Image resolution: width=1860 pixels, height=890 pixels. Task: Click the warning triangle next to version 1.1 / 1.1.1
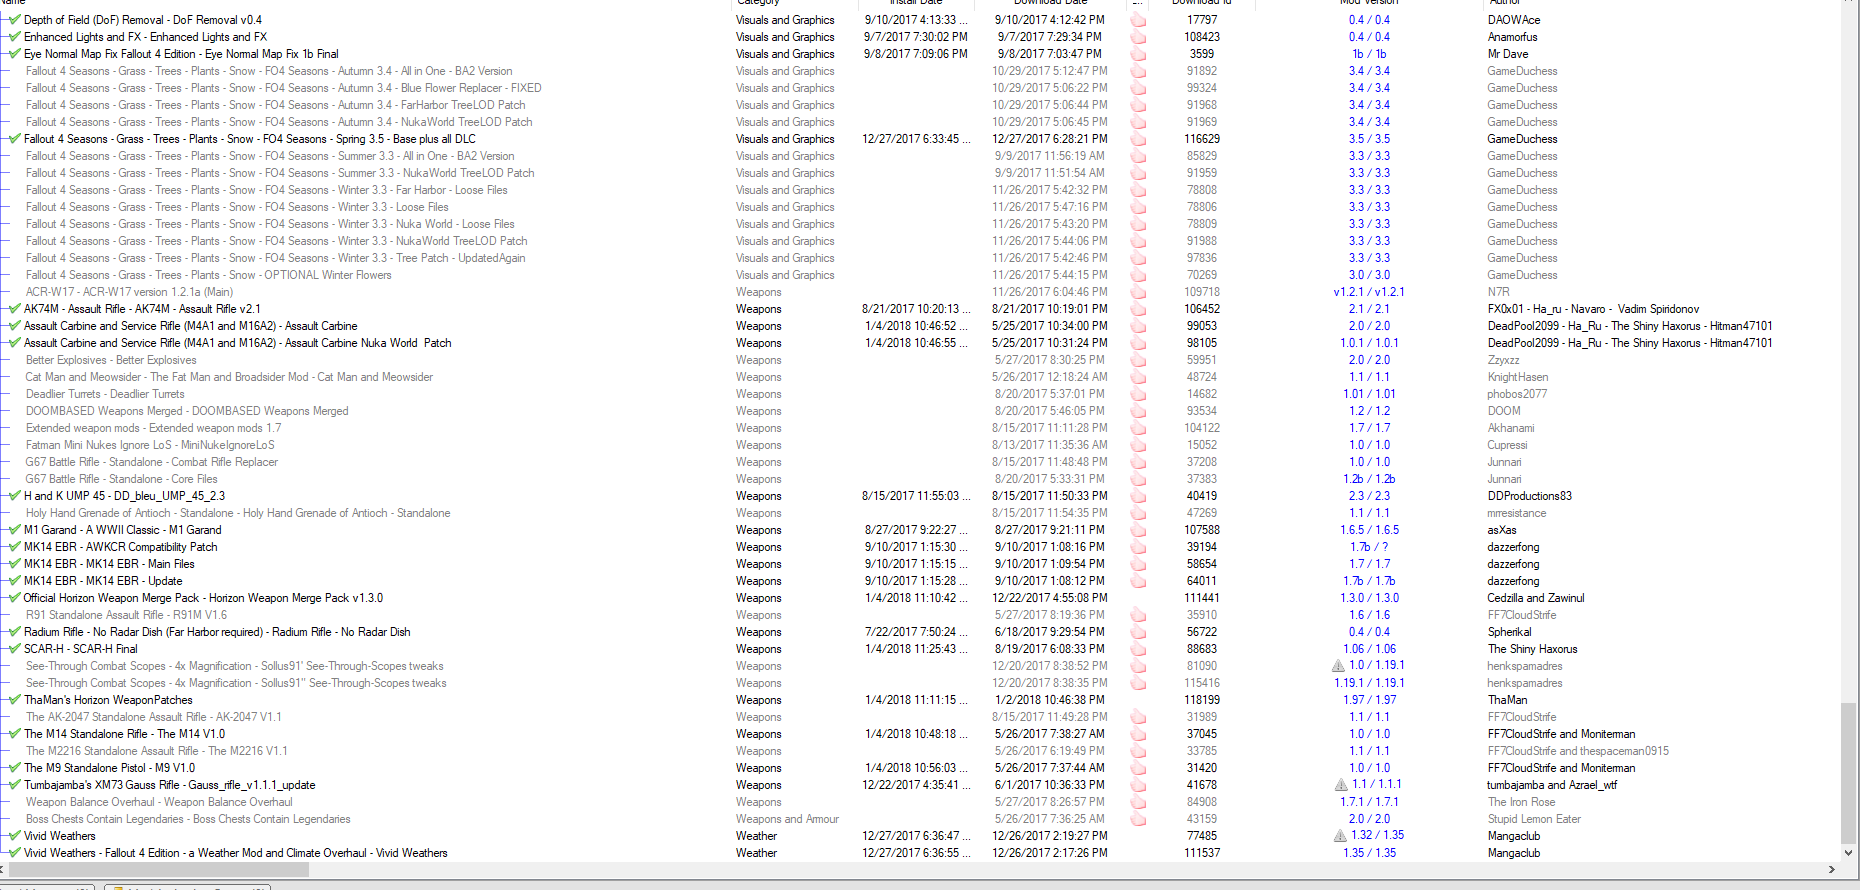click(1341, 785)
